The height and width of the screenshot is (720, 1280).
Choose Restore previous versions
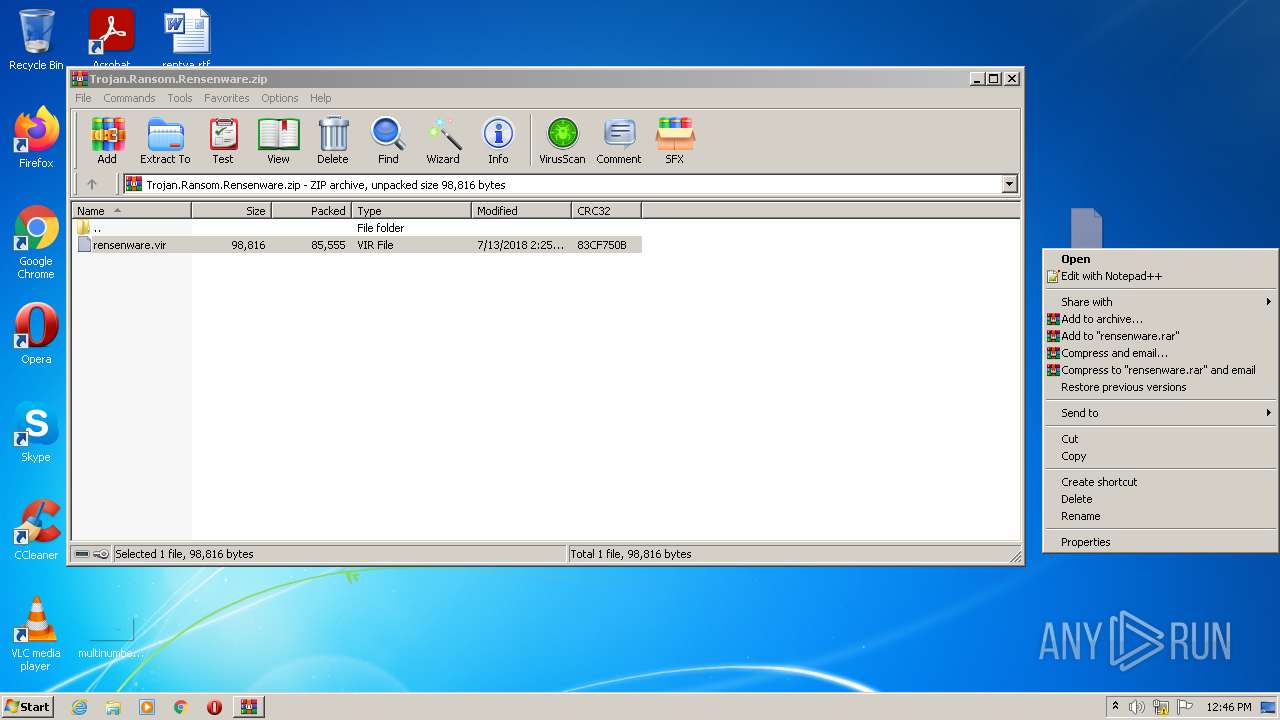pyautogui.click(x=1160, y=387)
